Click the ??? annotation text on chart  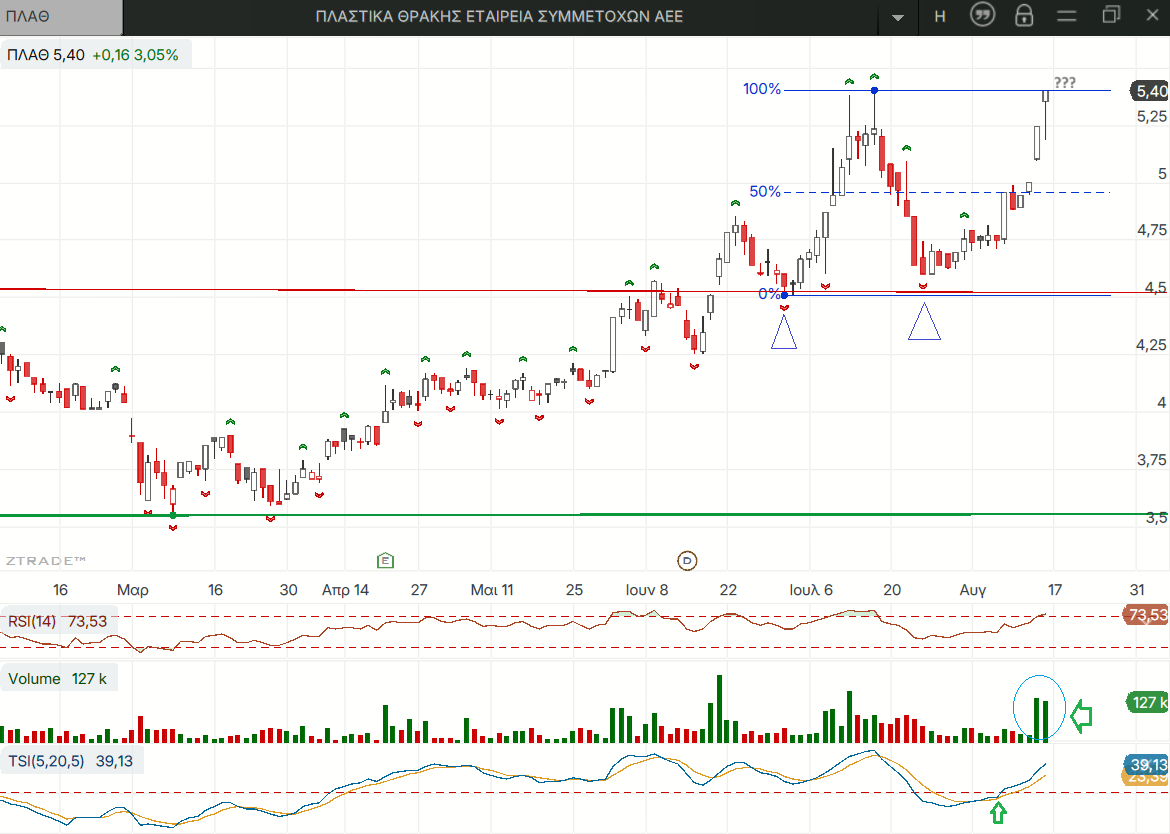tap(1065, 82)
